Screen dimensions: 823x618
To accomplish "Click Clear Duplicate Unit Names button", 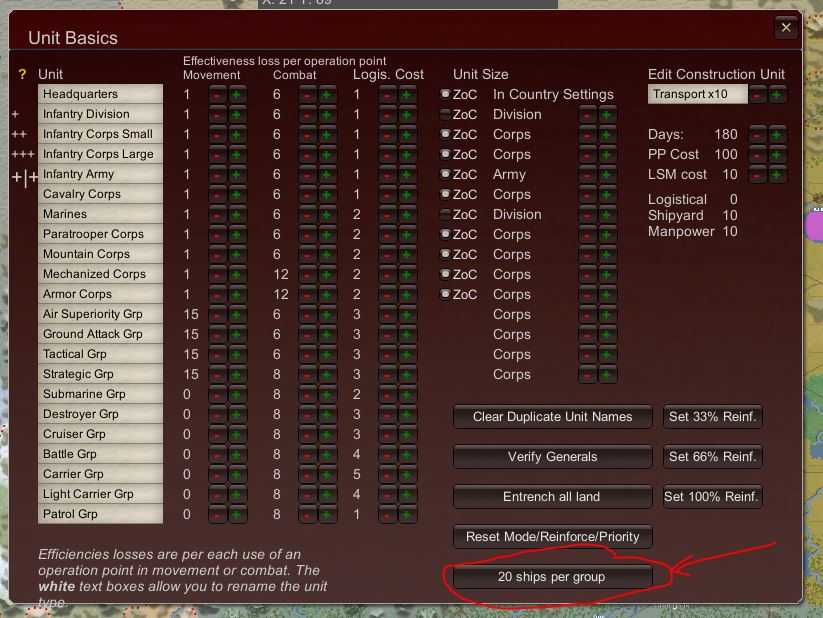I will coord(553,417).
